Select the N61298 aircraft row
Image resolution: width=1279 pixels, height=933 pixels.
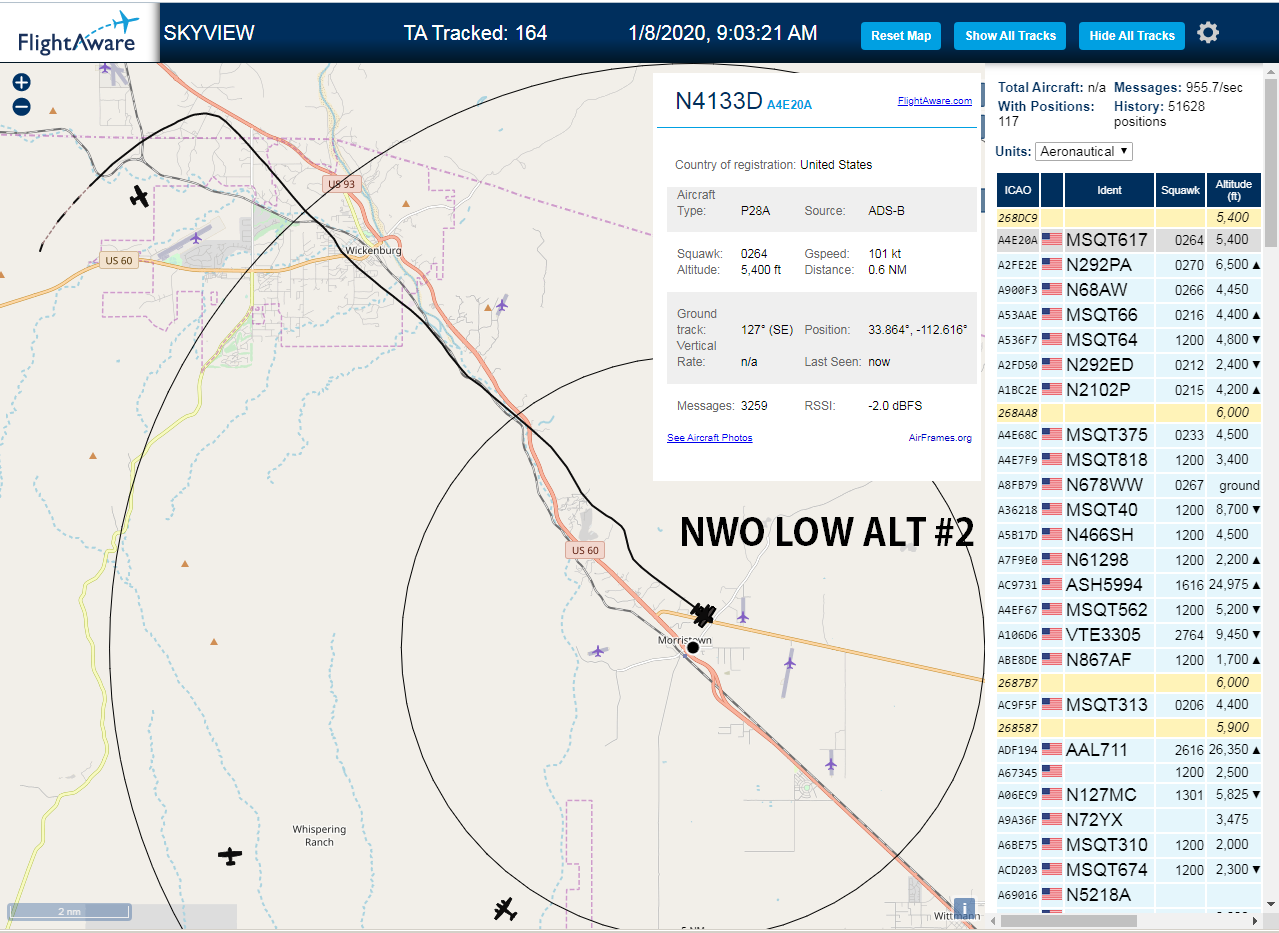(1129, 560)
